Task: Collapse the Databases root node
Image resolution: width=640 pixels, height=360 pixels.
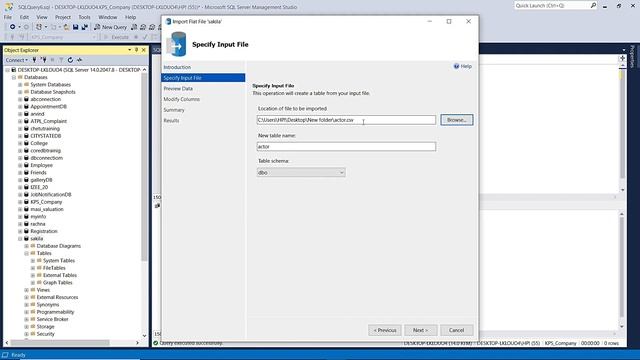Action: 13,77
